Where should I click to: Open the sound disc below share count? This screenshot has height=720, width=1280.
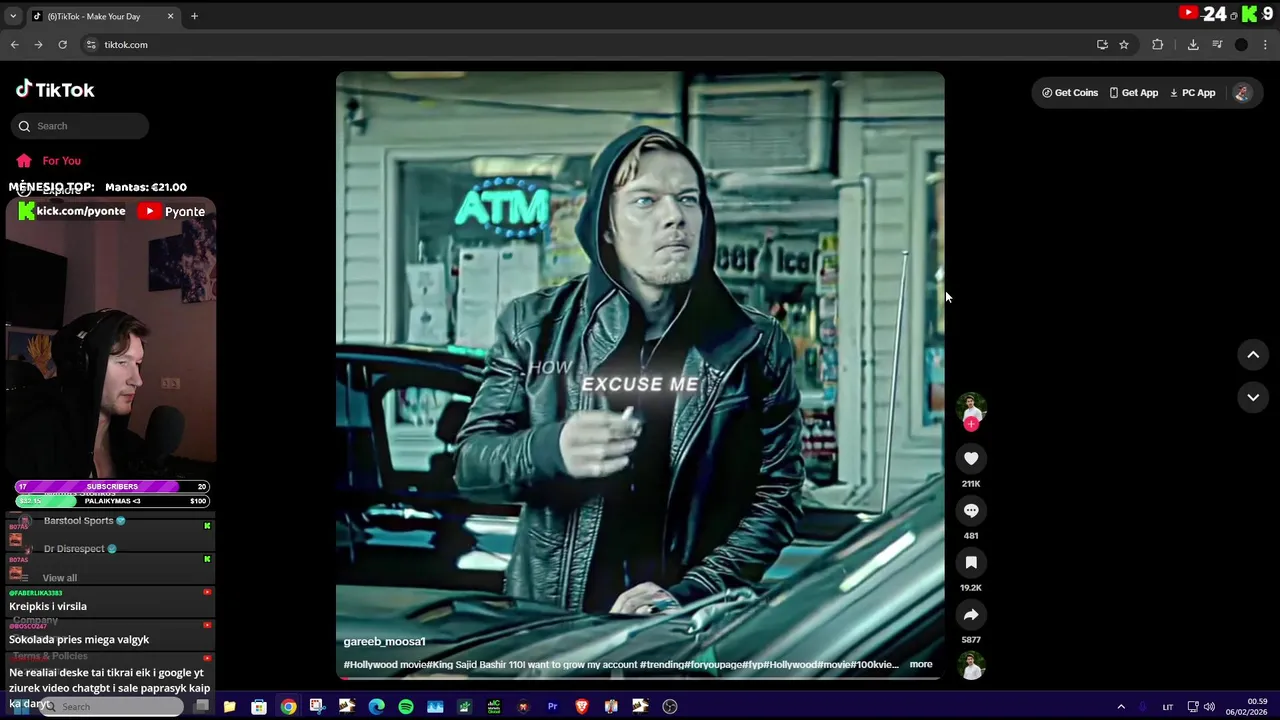971,666
